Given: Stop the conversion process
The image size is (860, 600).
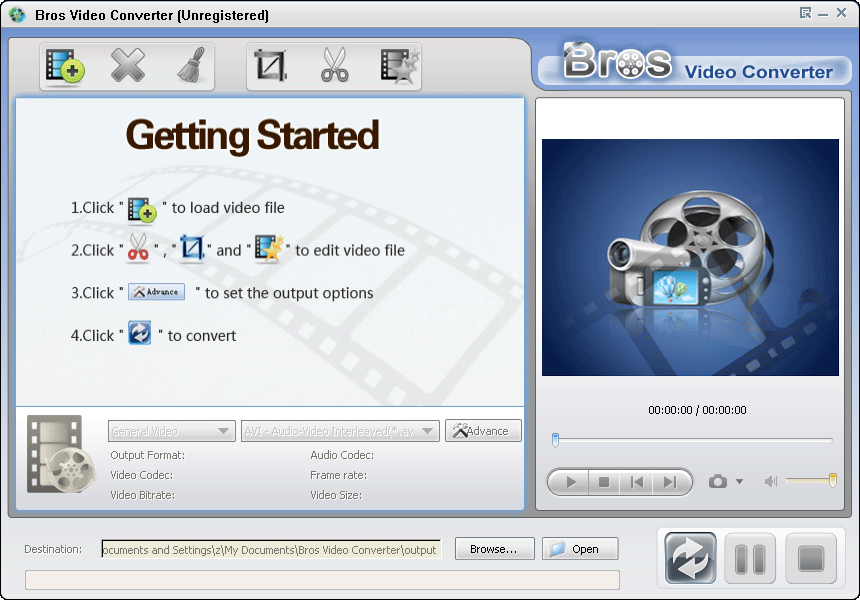Looking at the screenshot, I should pyautogui.click(x=810, y=558).
